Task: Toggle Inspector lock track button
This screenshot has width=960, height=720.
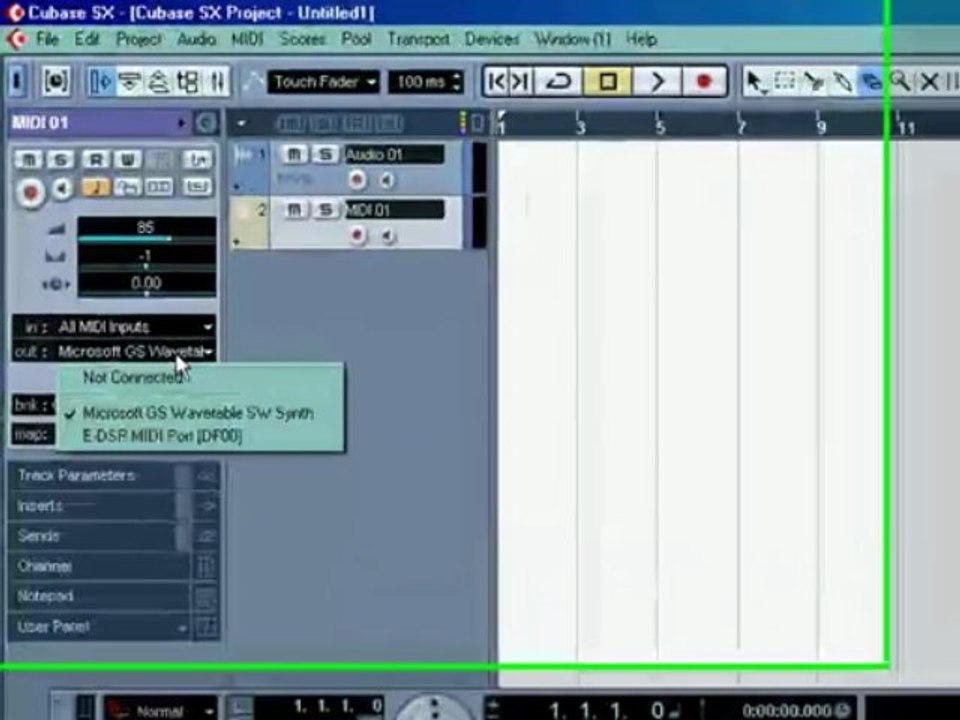Action: [x=127, y=187]
